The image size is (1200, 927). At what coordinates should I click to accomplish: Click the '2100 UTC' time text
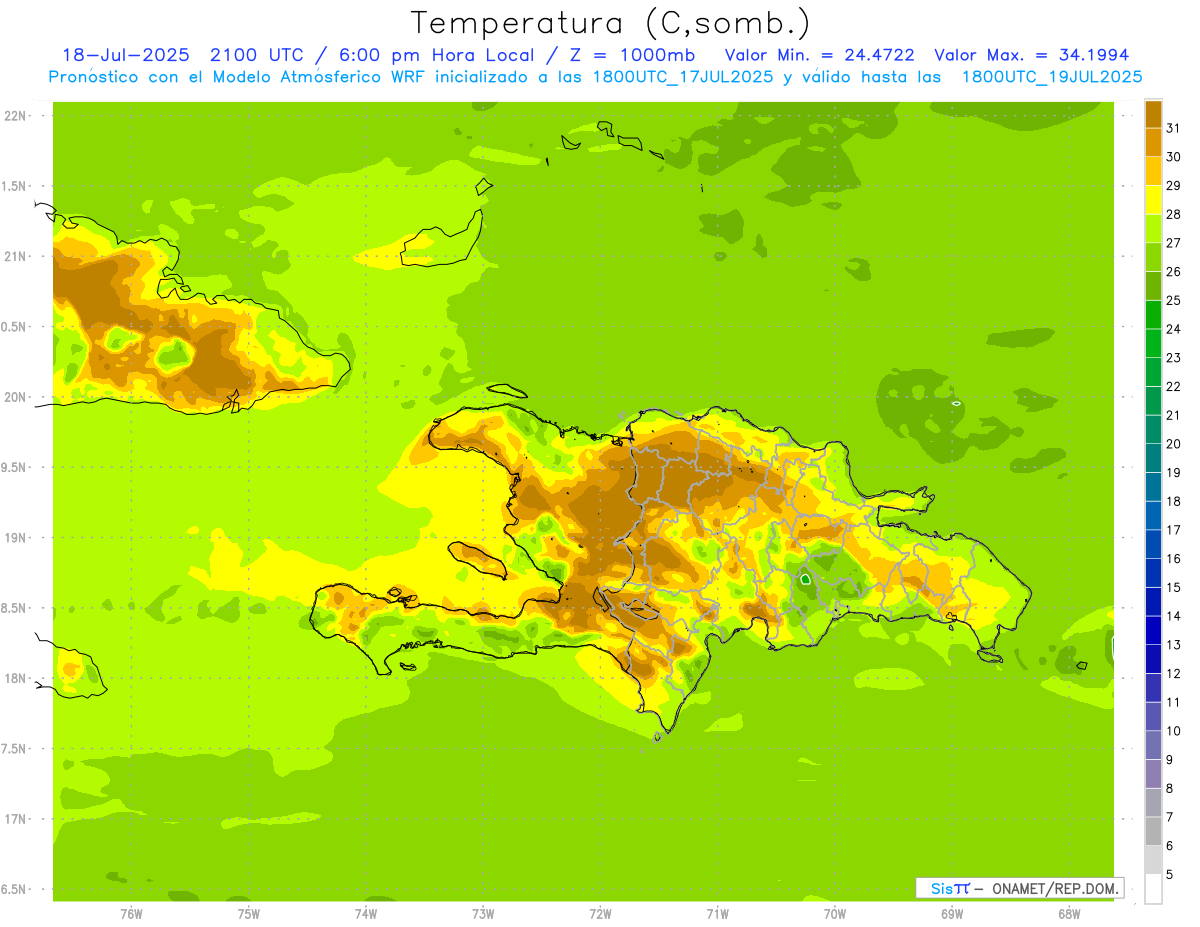tap(258, 55)
